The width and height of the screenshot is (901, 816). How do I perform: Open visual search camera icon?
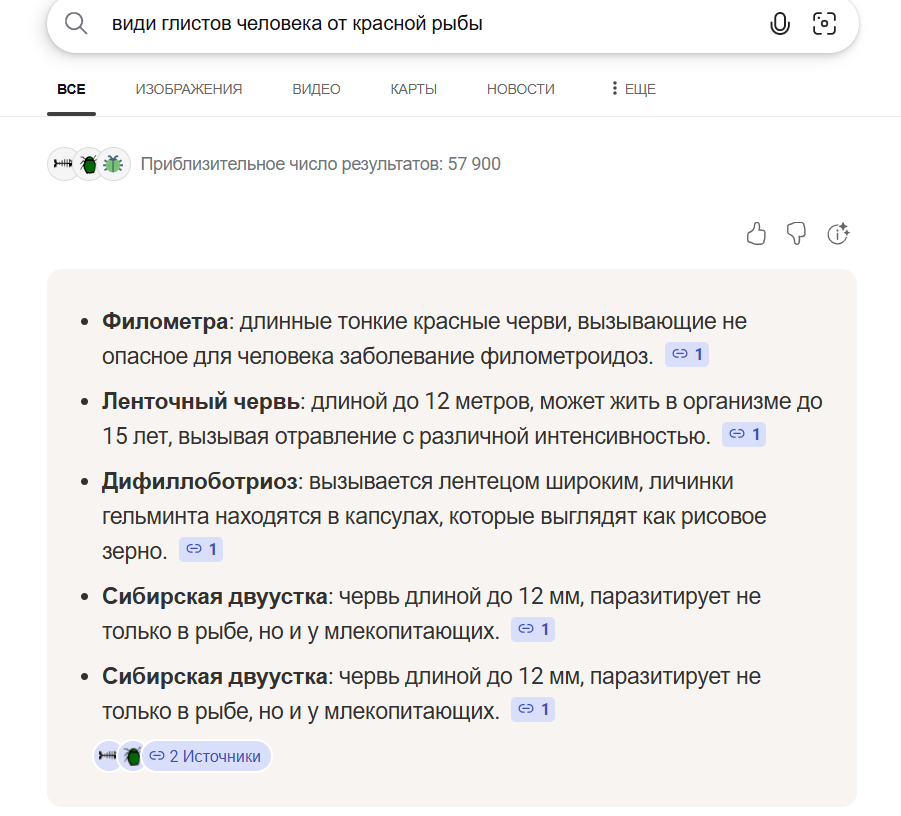[824, 24]
